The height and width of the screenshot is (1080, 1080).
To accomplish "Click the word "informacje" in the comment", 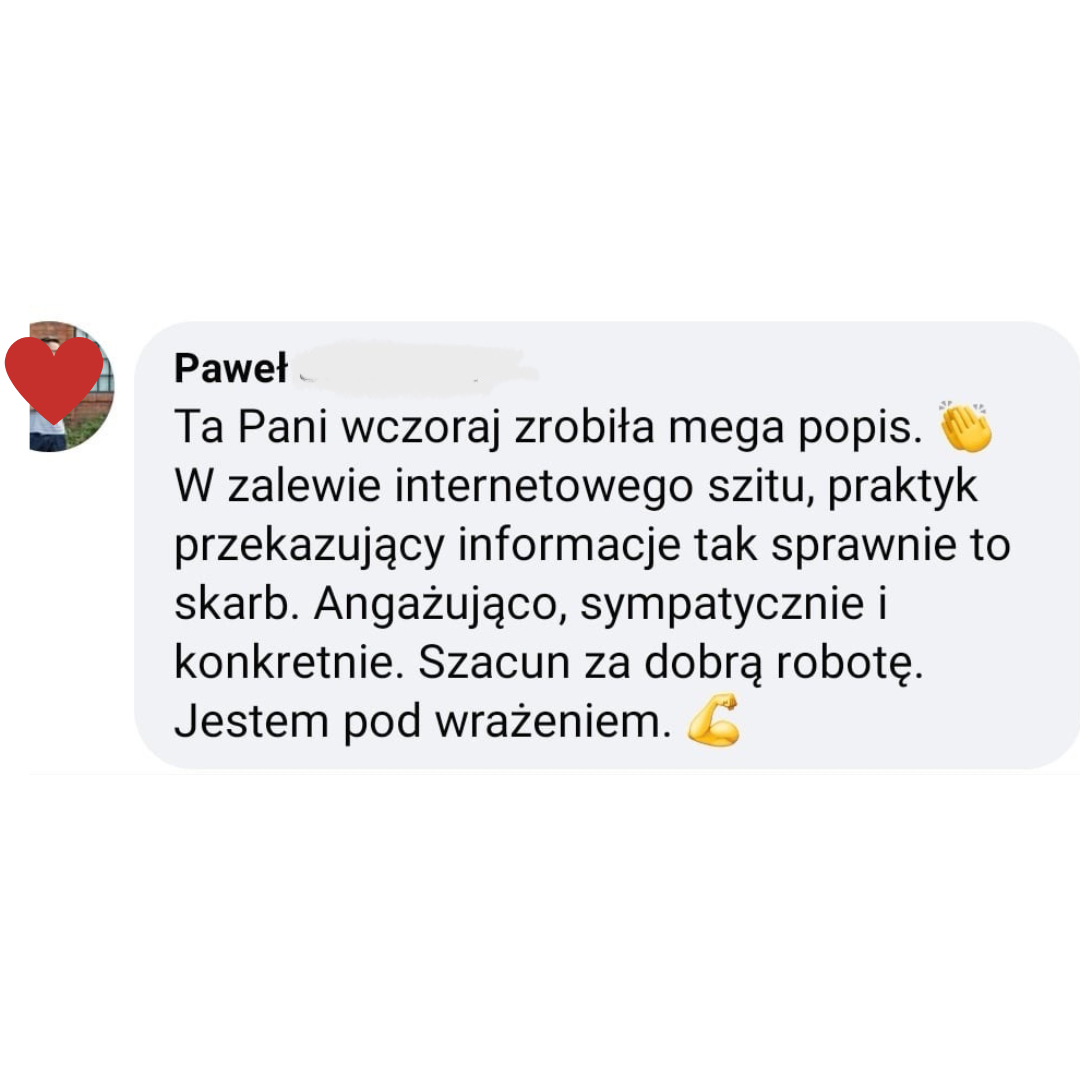I will click(x=569, y=547).
